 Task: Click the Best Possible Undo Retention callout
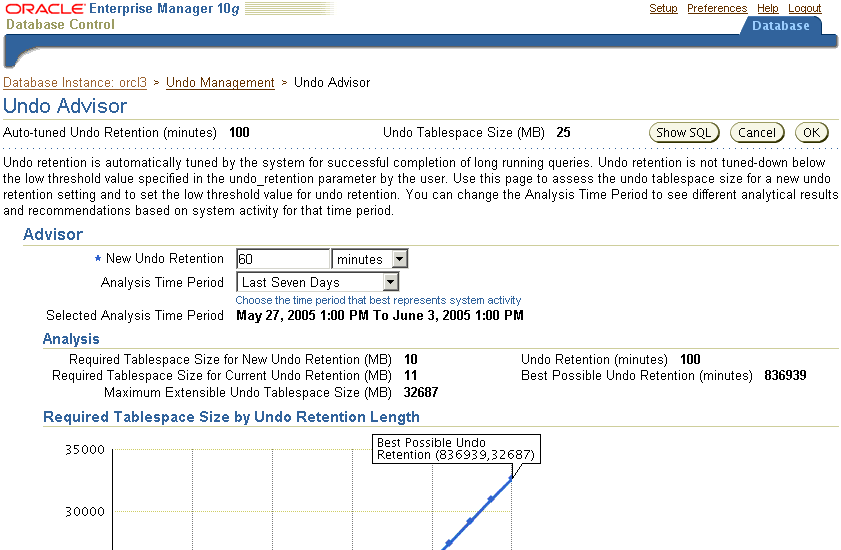coord(456,449)
